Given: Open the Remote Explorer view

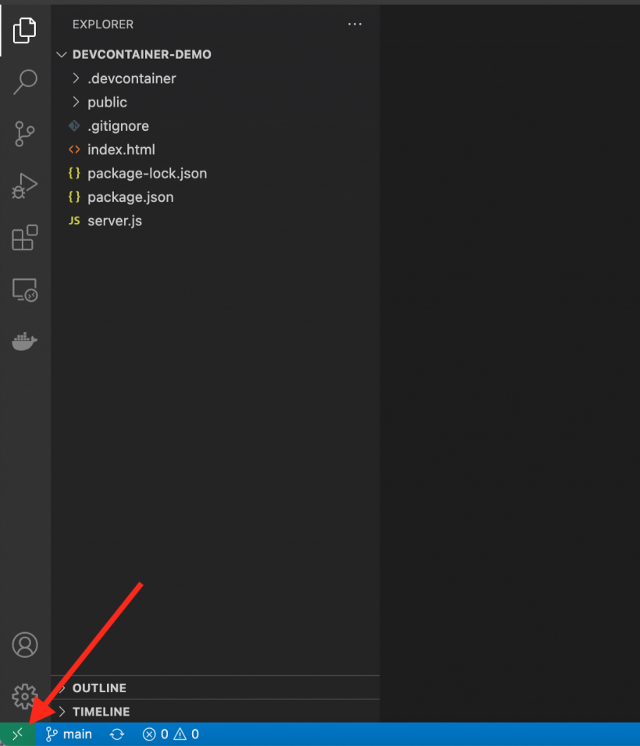Looking at the screenshot, I should click(25, 290).
